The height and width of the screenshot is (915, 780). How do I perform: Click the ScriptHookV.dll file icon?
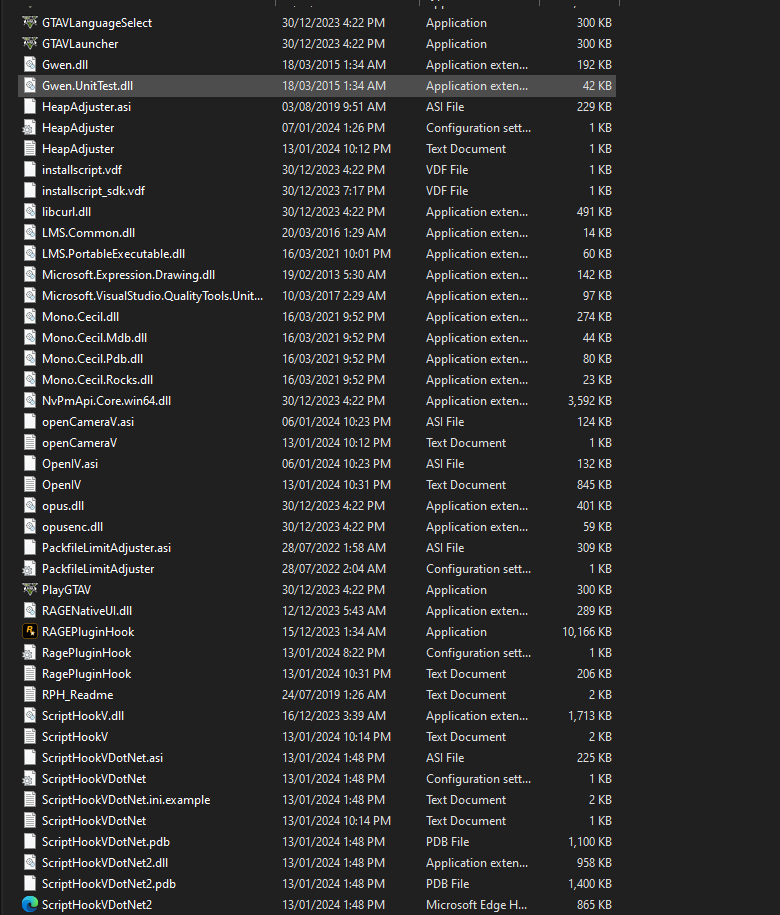point(30,716)
